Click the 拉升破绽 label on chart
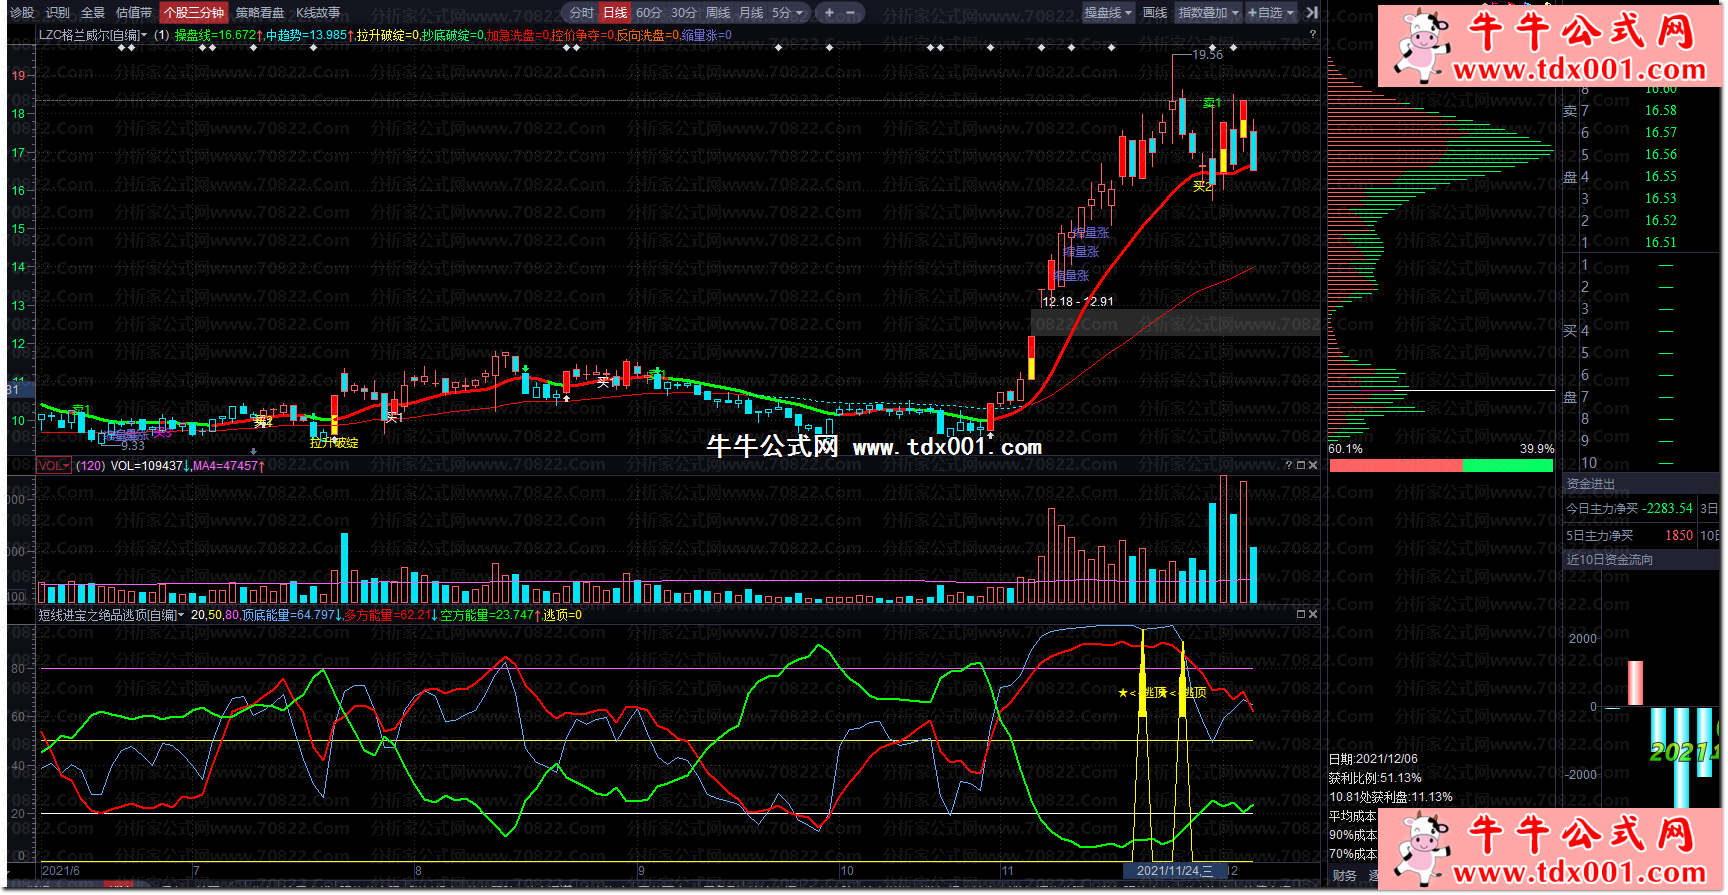1728x895 pixels. point(334,443)
